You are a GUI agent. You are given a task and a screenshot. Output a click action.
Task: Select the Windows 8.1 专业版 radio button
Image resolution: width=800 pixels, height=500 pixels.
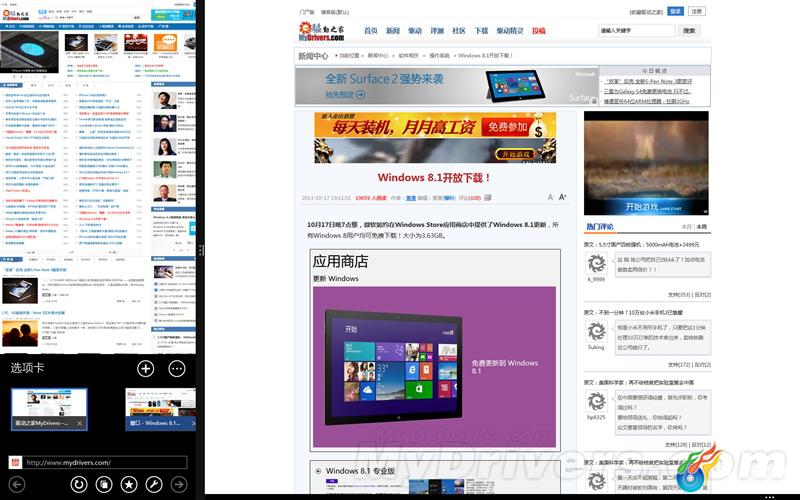coord(318,471)
